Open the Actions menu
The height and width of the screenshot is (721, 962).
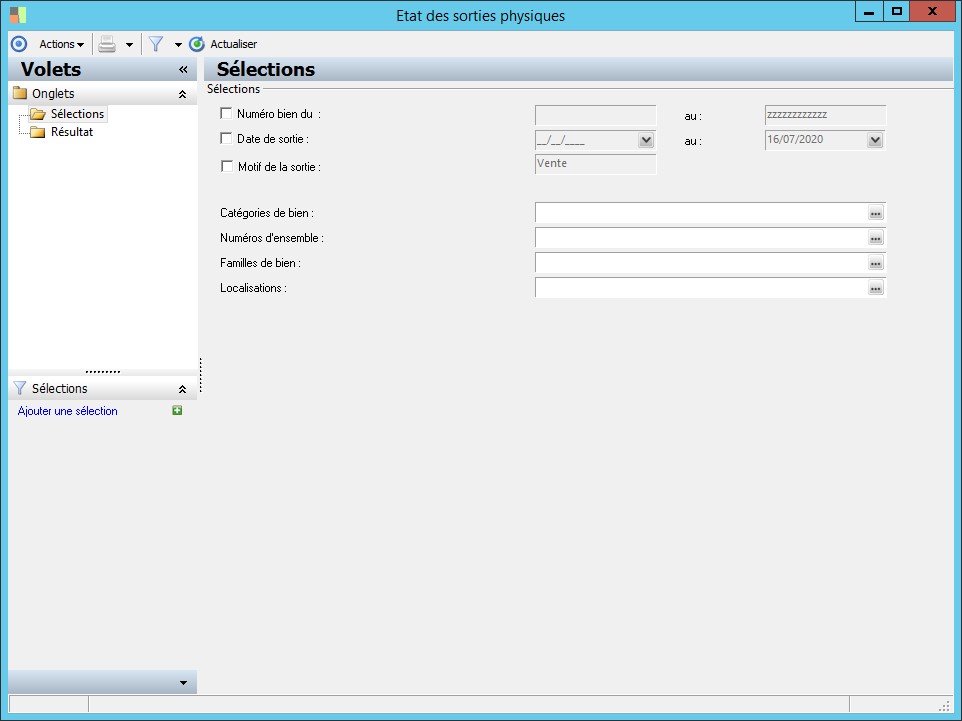[x=61, y=44]
